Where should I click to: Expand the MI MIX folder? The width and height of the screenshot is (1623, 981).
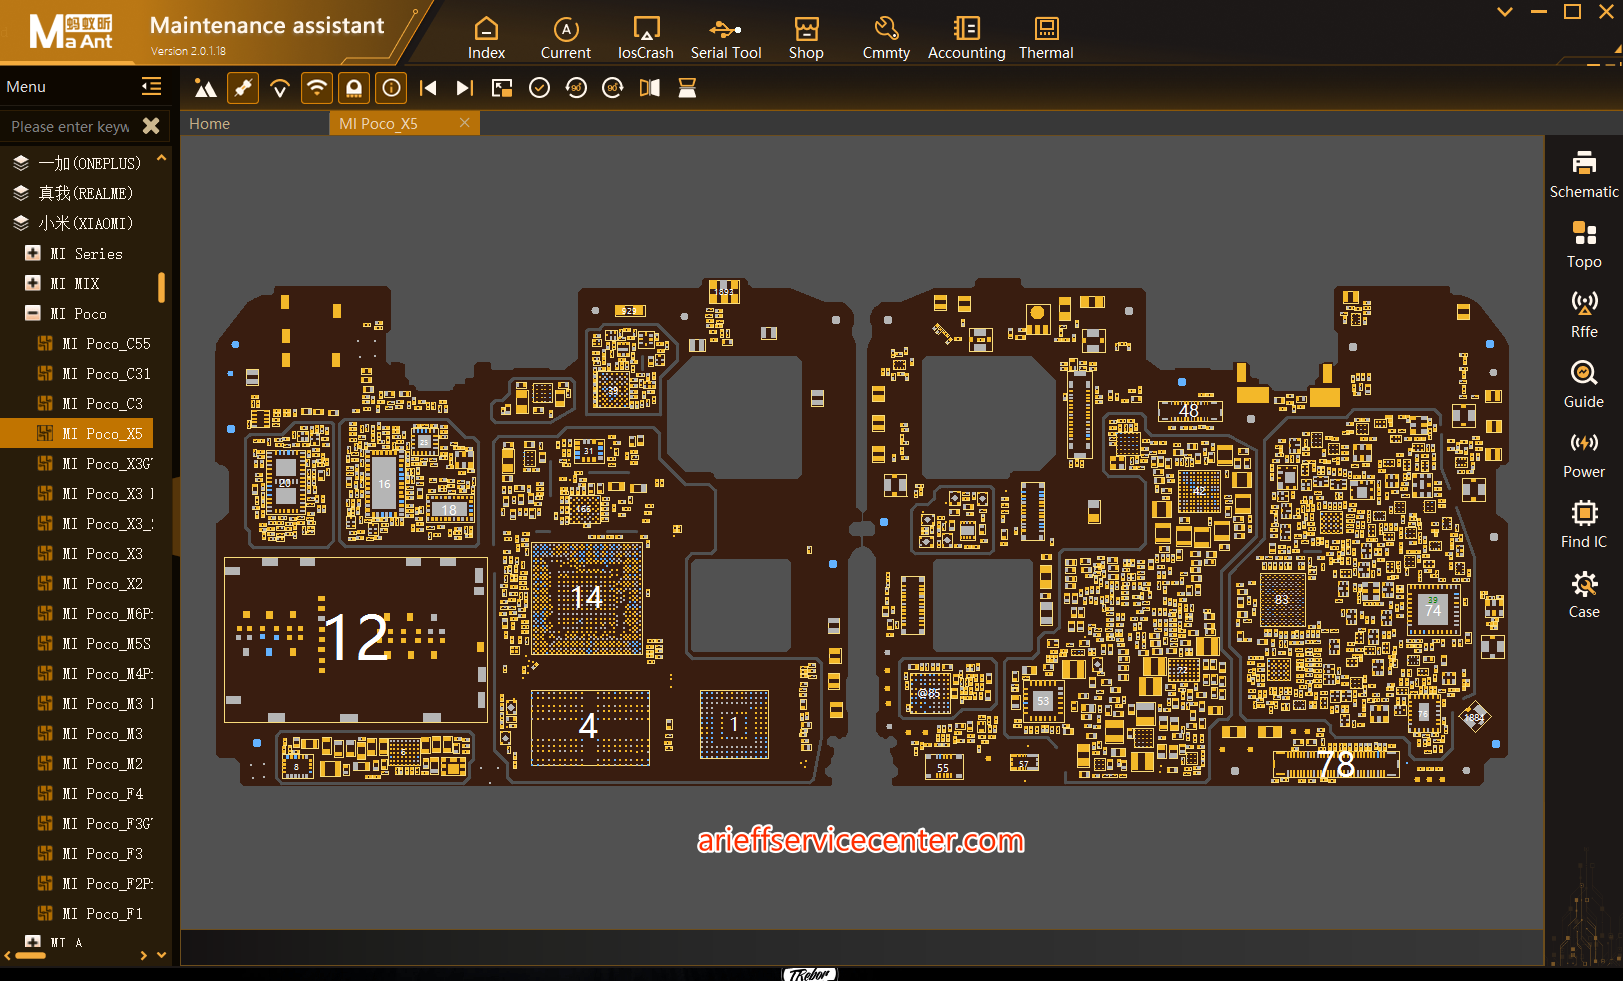tap(33, 283)
